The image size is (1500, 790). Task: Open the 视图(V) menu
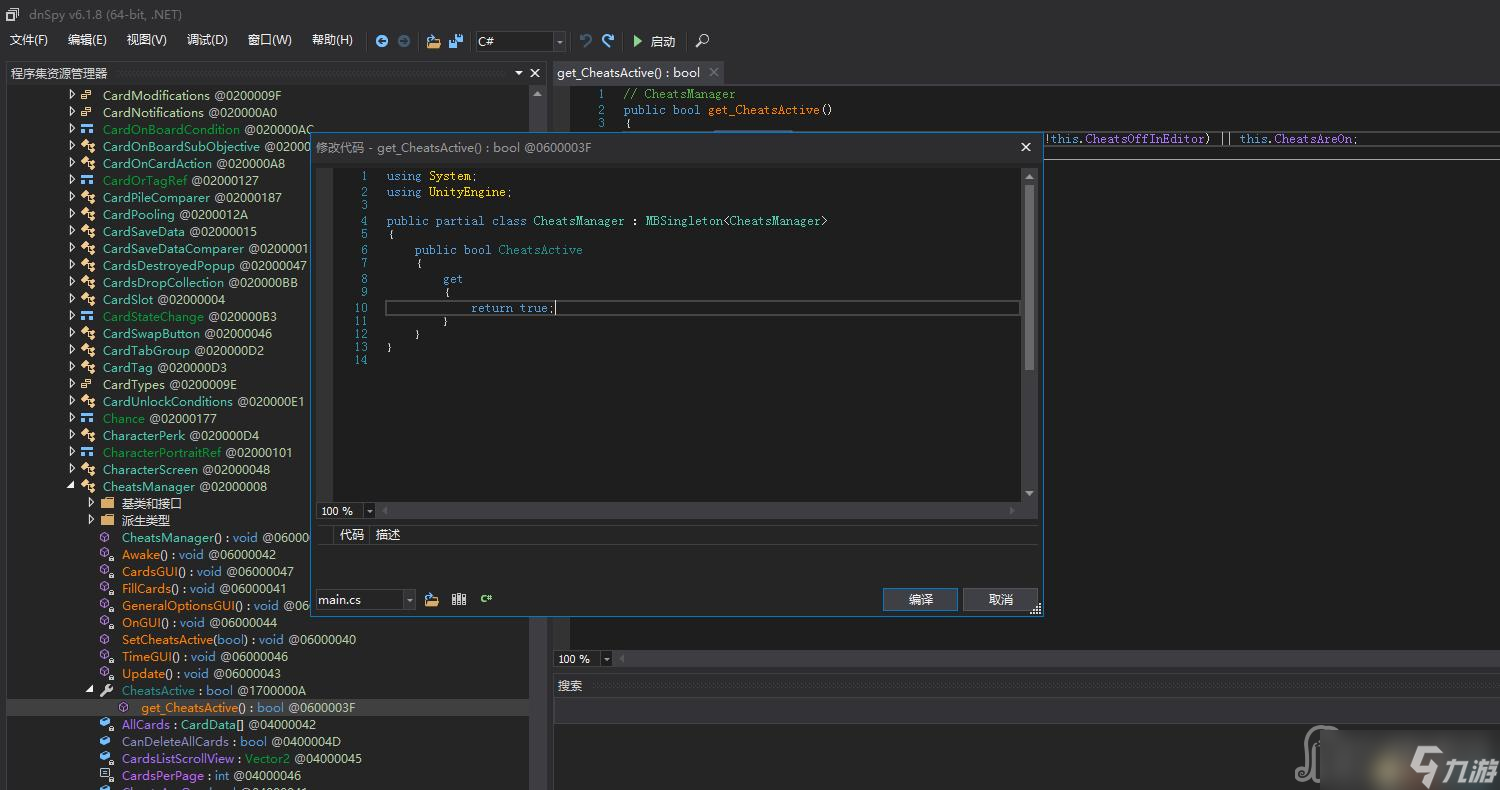pyautogui.click(x=147, y=40)
